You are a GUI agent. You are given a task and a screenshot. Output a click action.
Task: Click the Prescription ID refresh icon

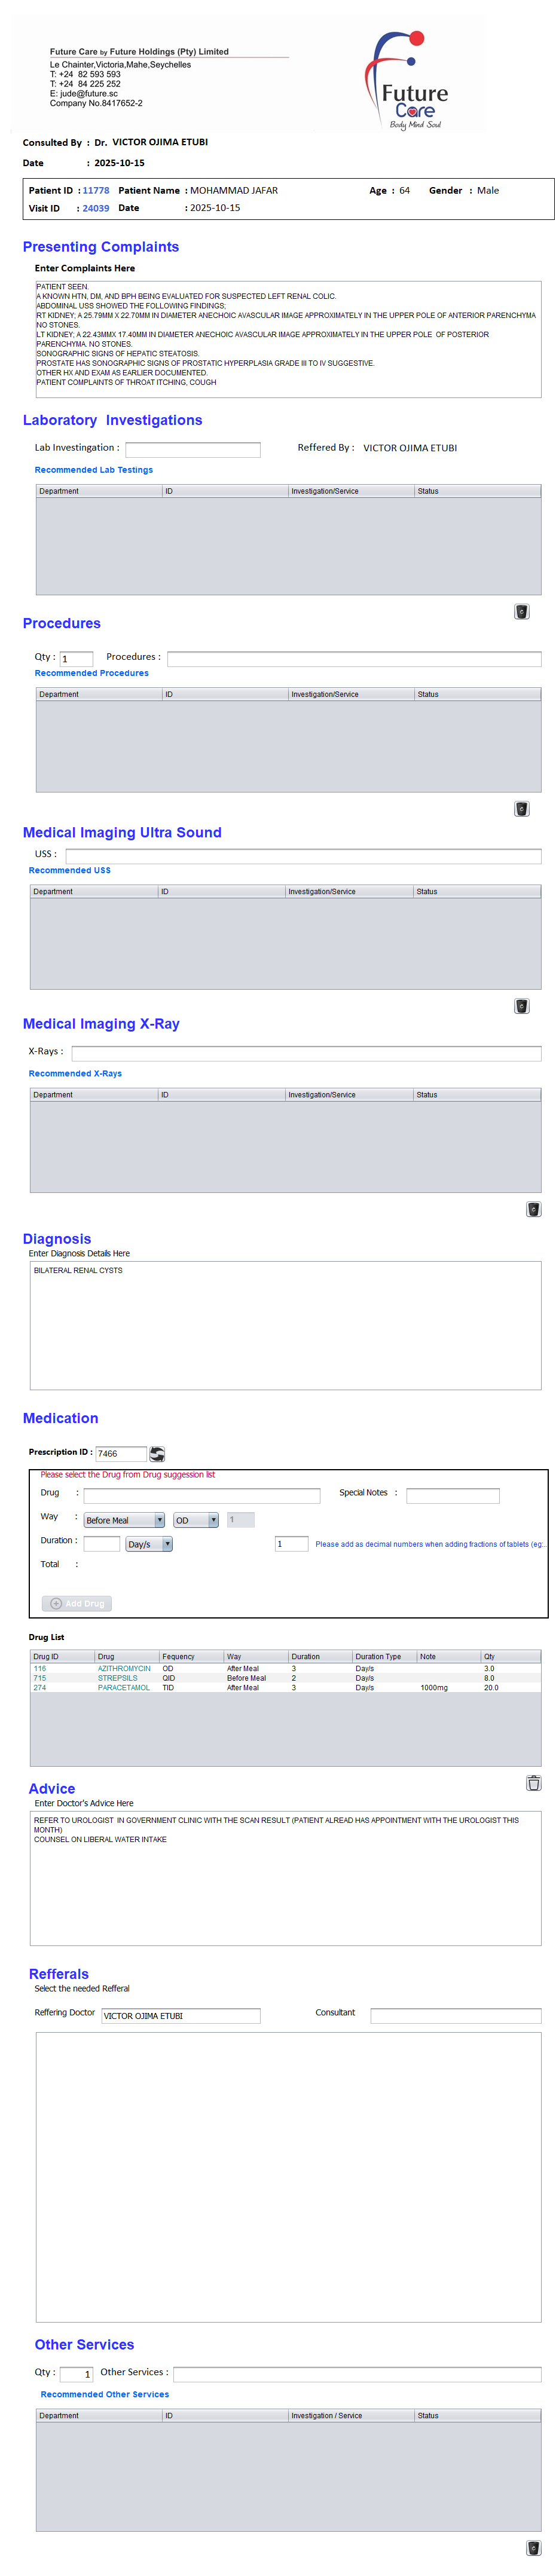157,1453
